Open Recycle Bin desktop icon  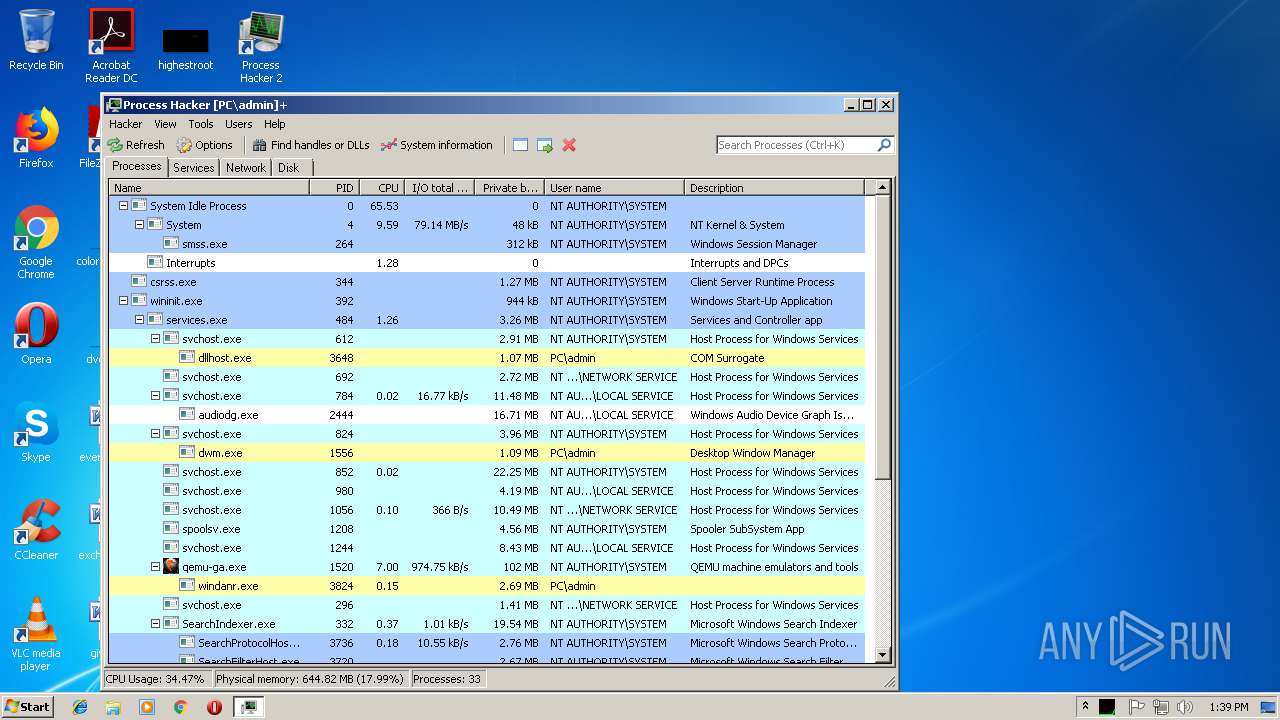point(36,40)
